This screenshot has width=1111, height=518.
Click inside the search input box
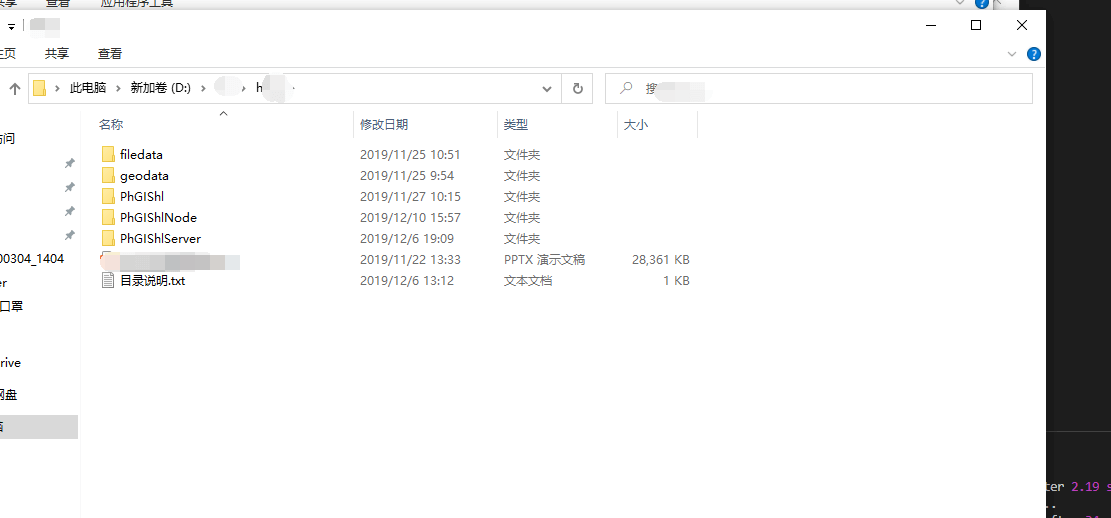830,88
